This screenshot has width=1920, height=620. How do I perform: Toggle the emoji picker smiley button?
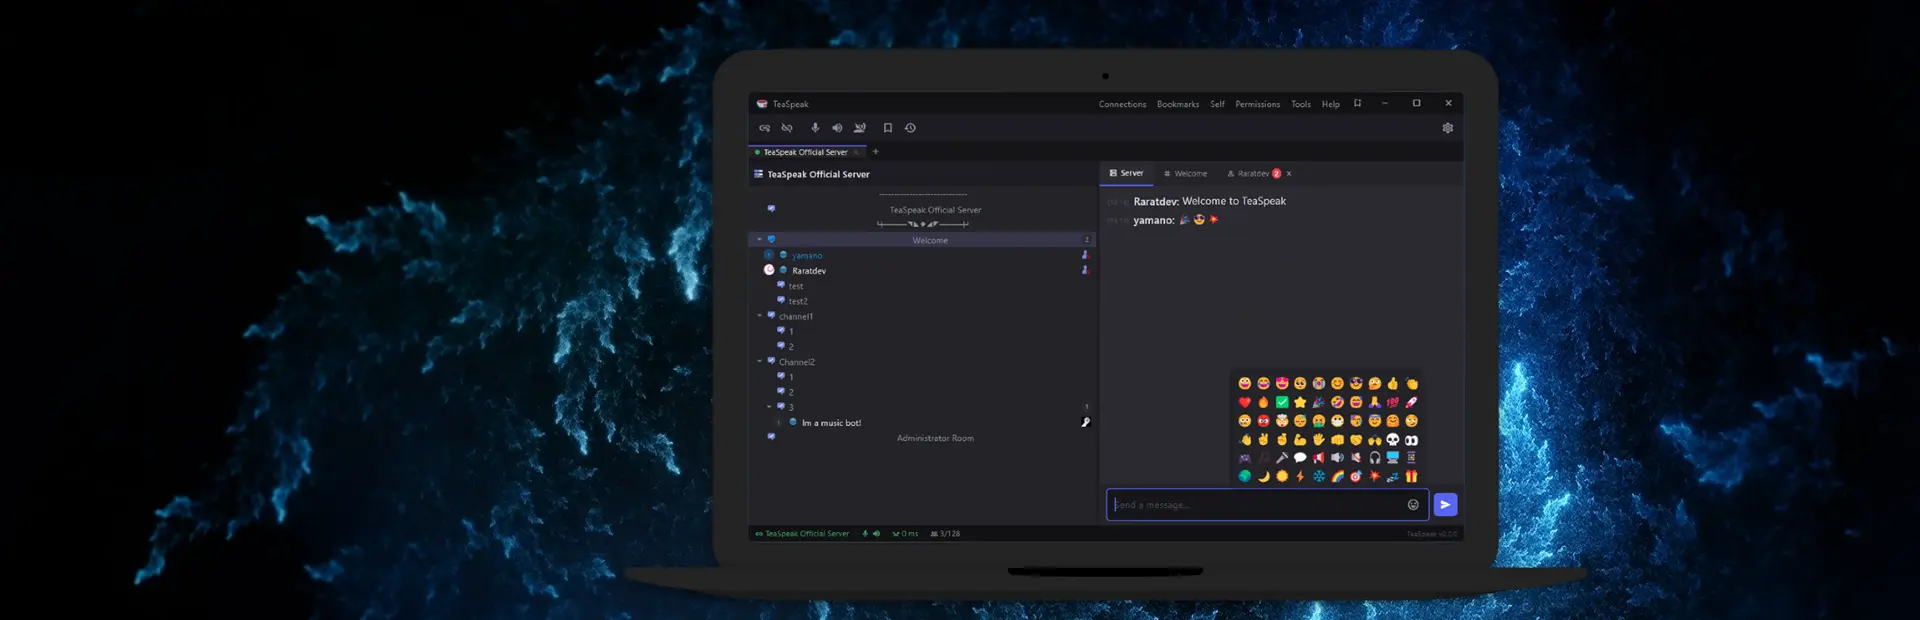(1413, 505)
